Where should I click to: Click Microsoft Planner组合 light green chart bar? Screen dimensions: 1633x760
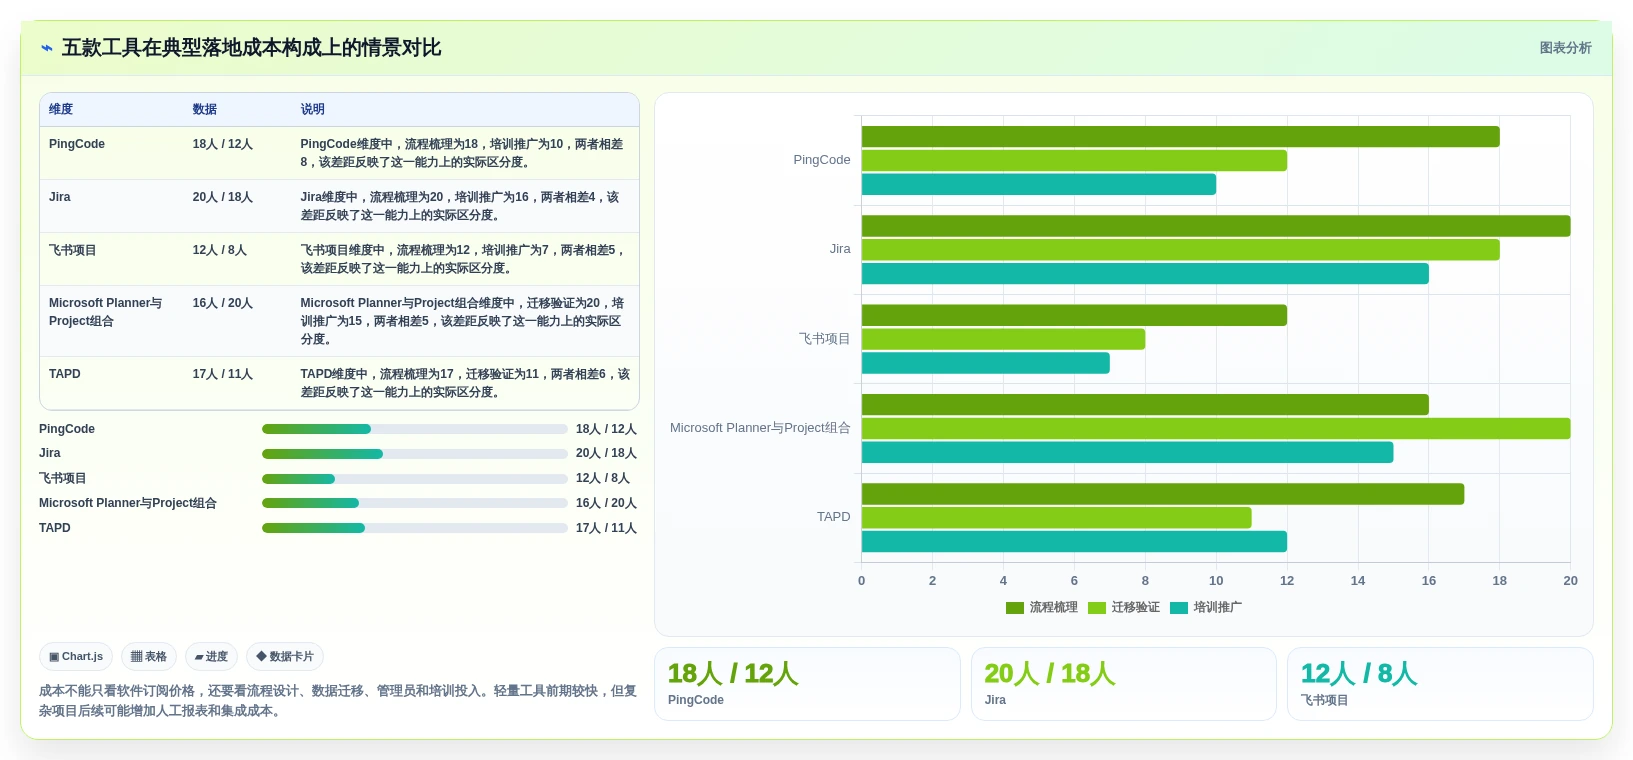click(x=1216, y=428)
